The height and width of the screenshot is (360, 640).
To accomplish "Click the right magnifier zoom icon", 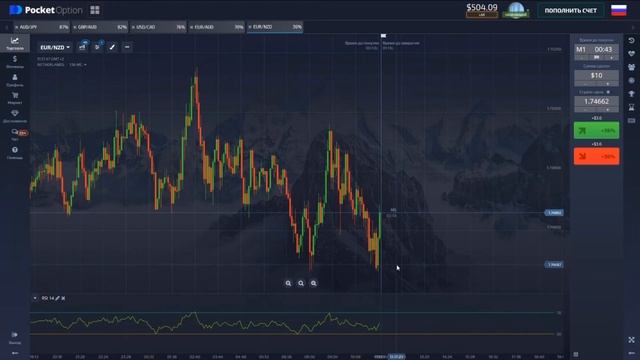I will (x=313, y=283).
